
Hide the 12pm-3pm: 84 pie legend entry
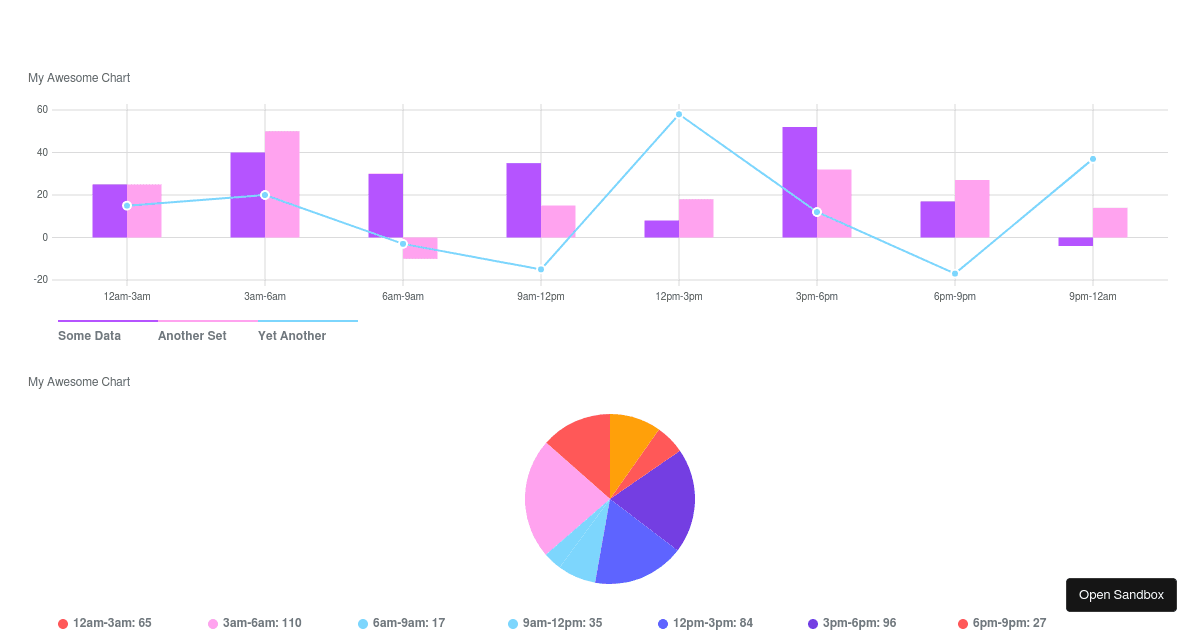click(x=713, y=622)
